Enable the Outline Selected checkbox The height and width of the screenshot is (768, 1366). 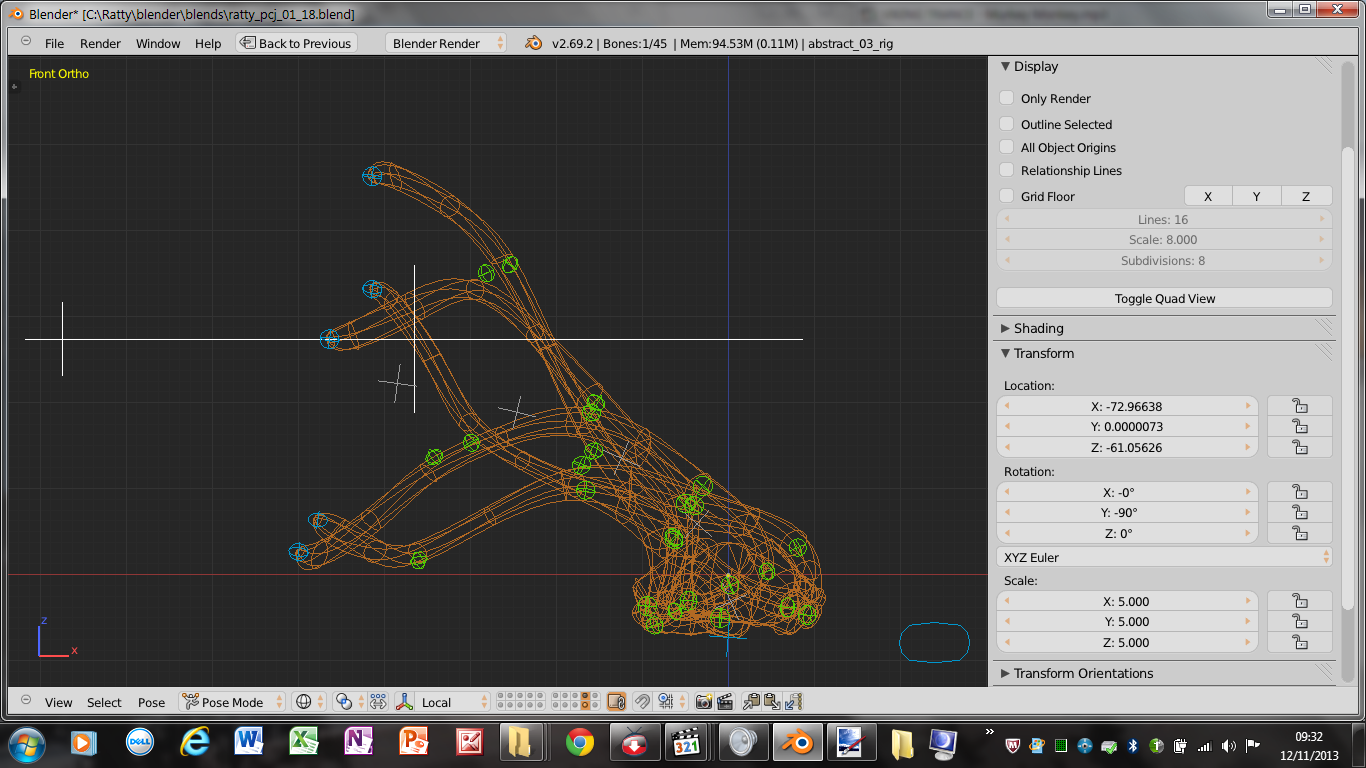coord(1006,124)
